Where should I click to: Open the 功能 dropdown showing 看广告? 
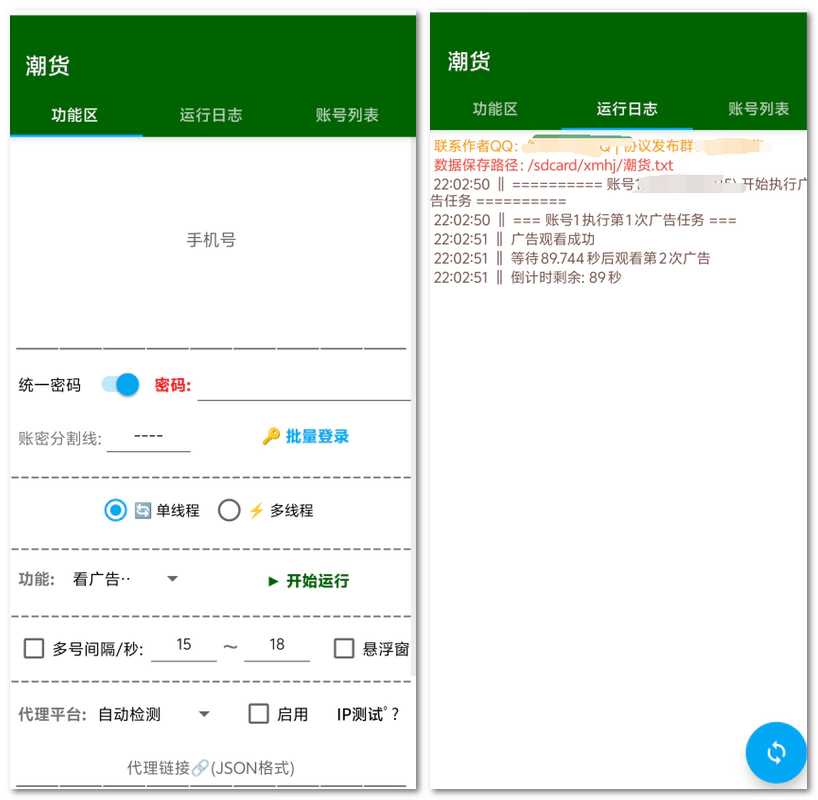(125, 580)
